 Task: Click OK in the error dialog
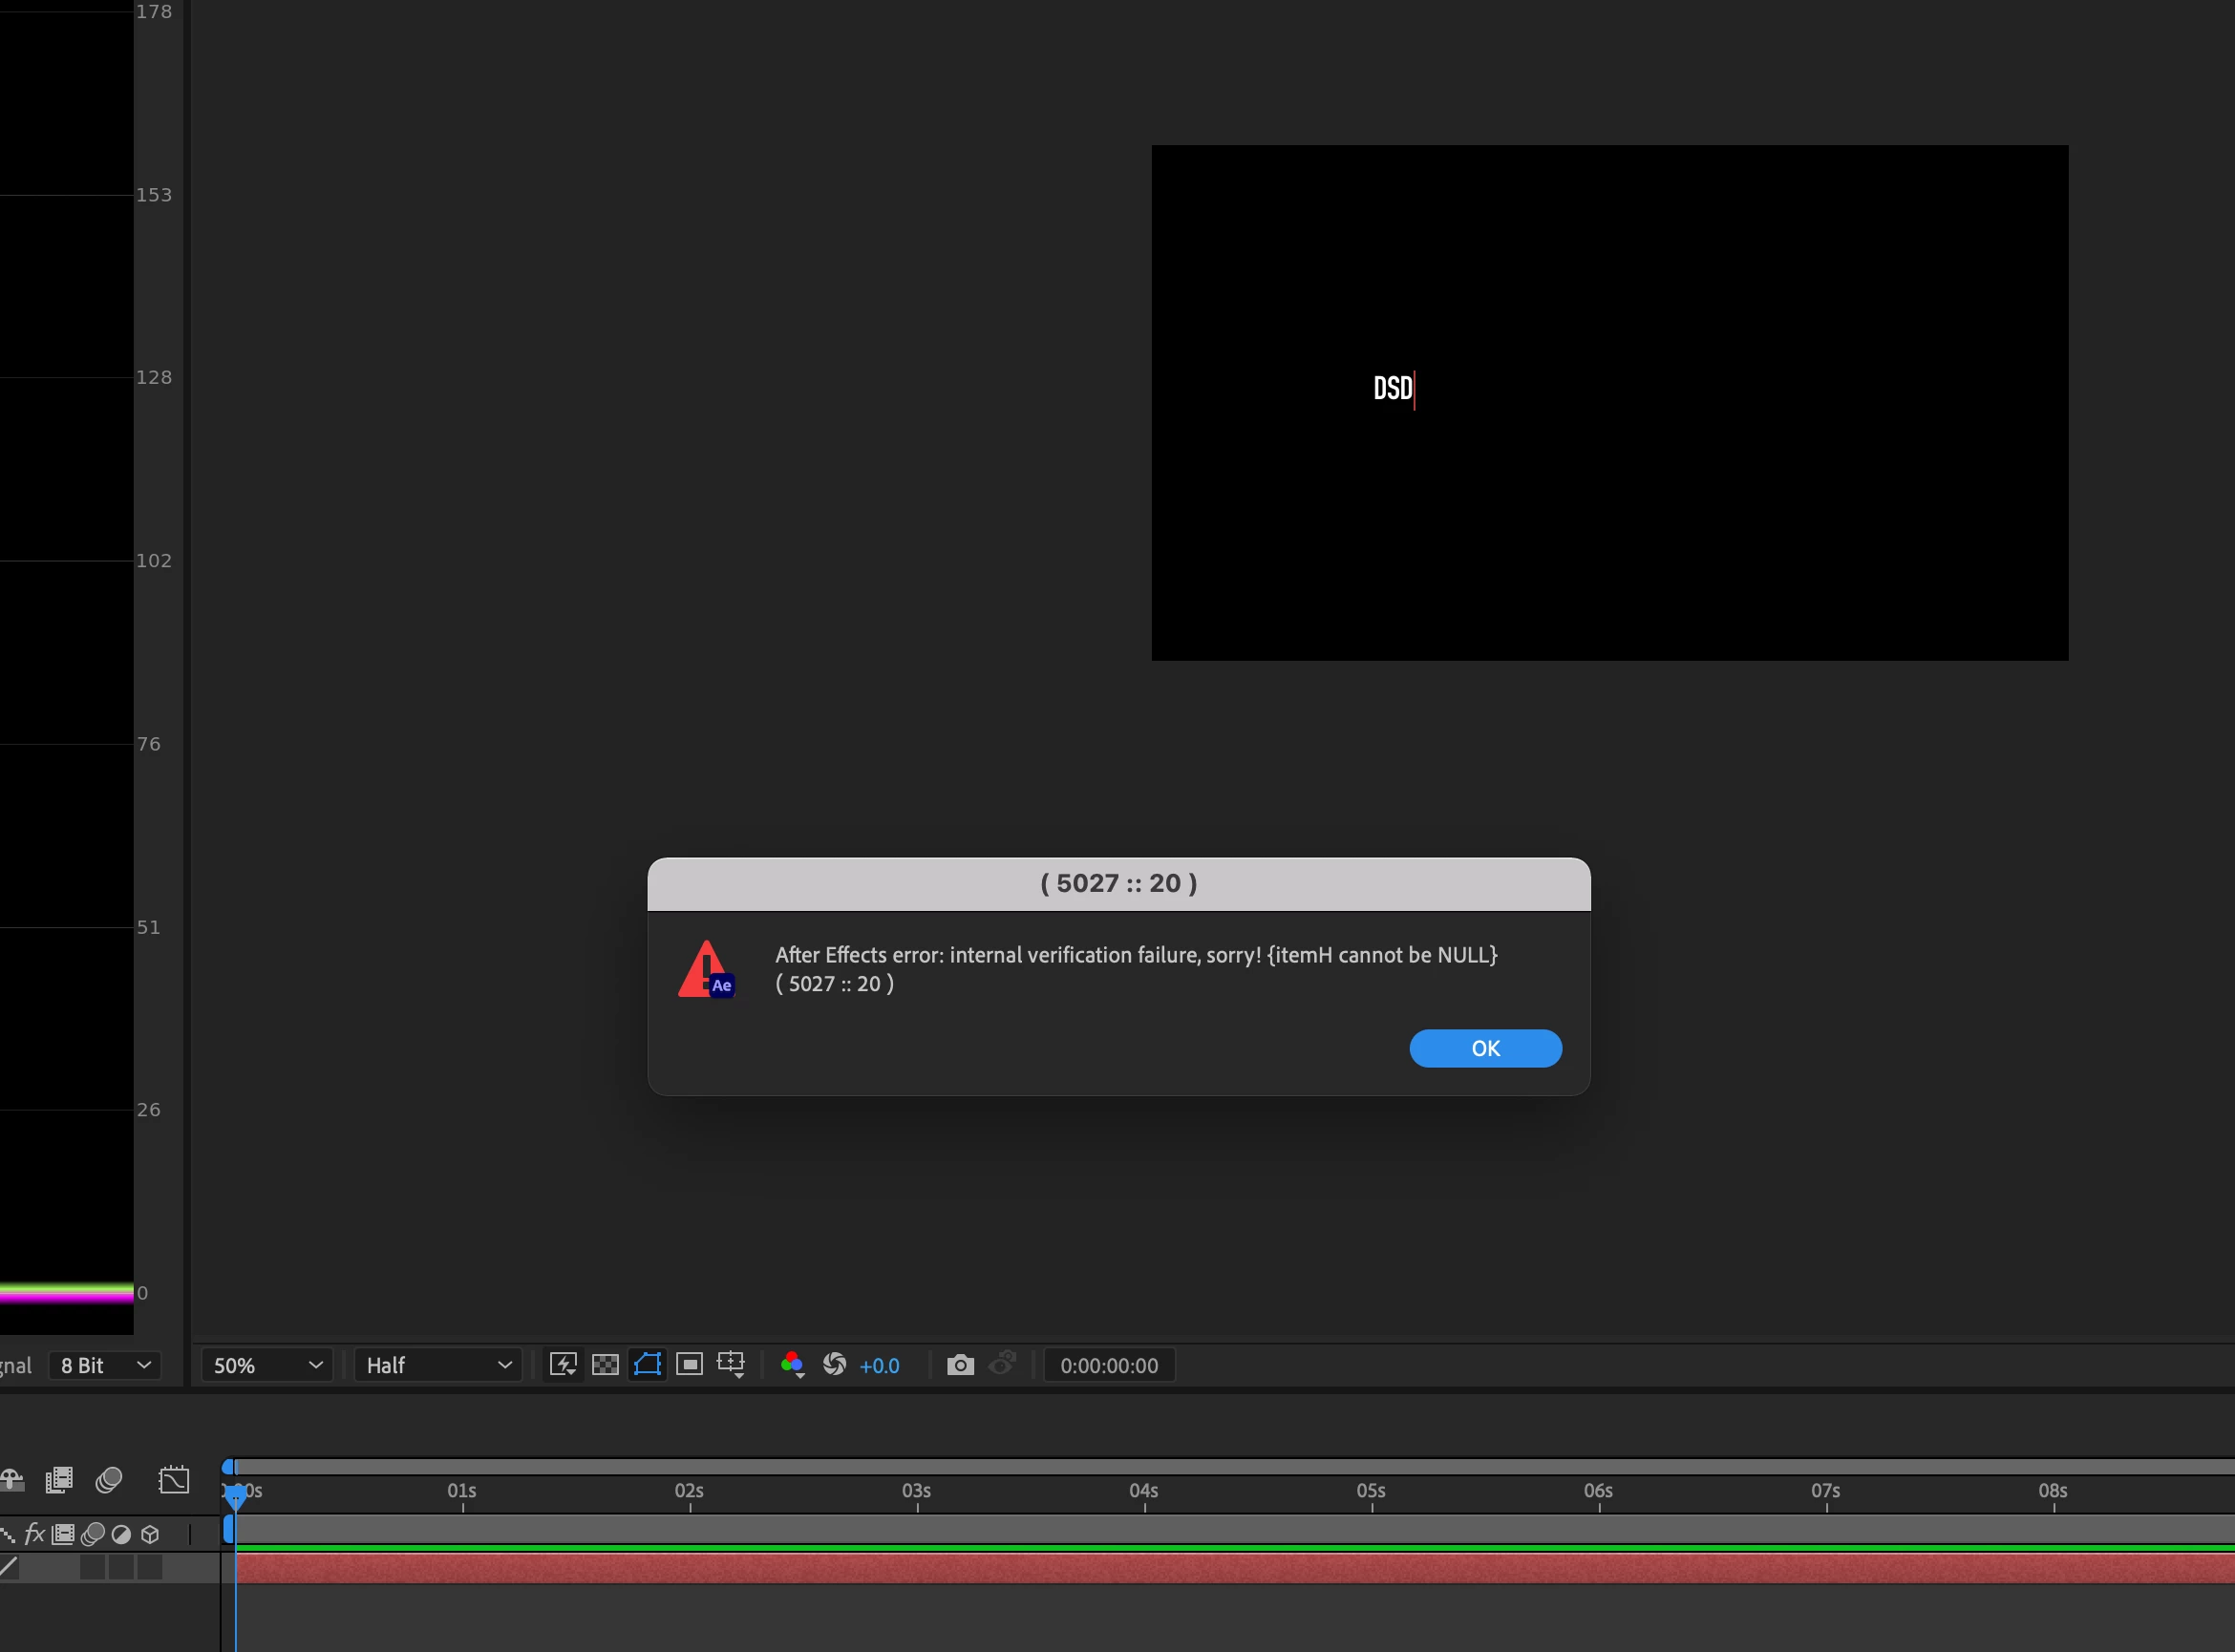(1485, 1048)
